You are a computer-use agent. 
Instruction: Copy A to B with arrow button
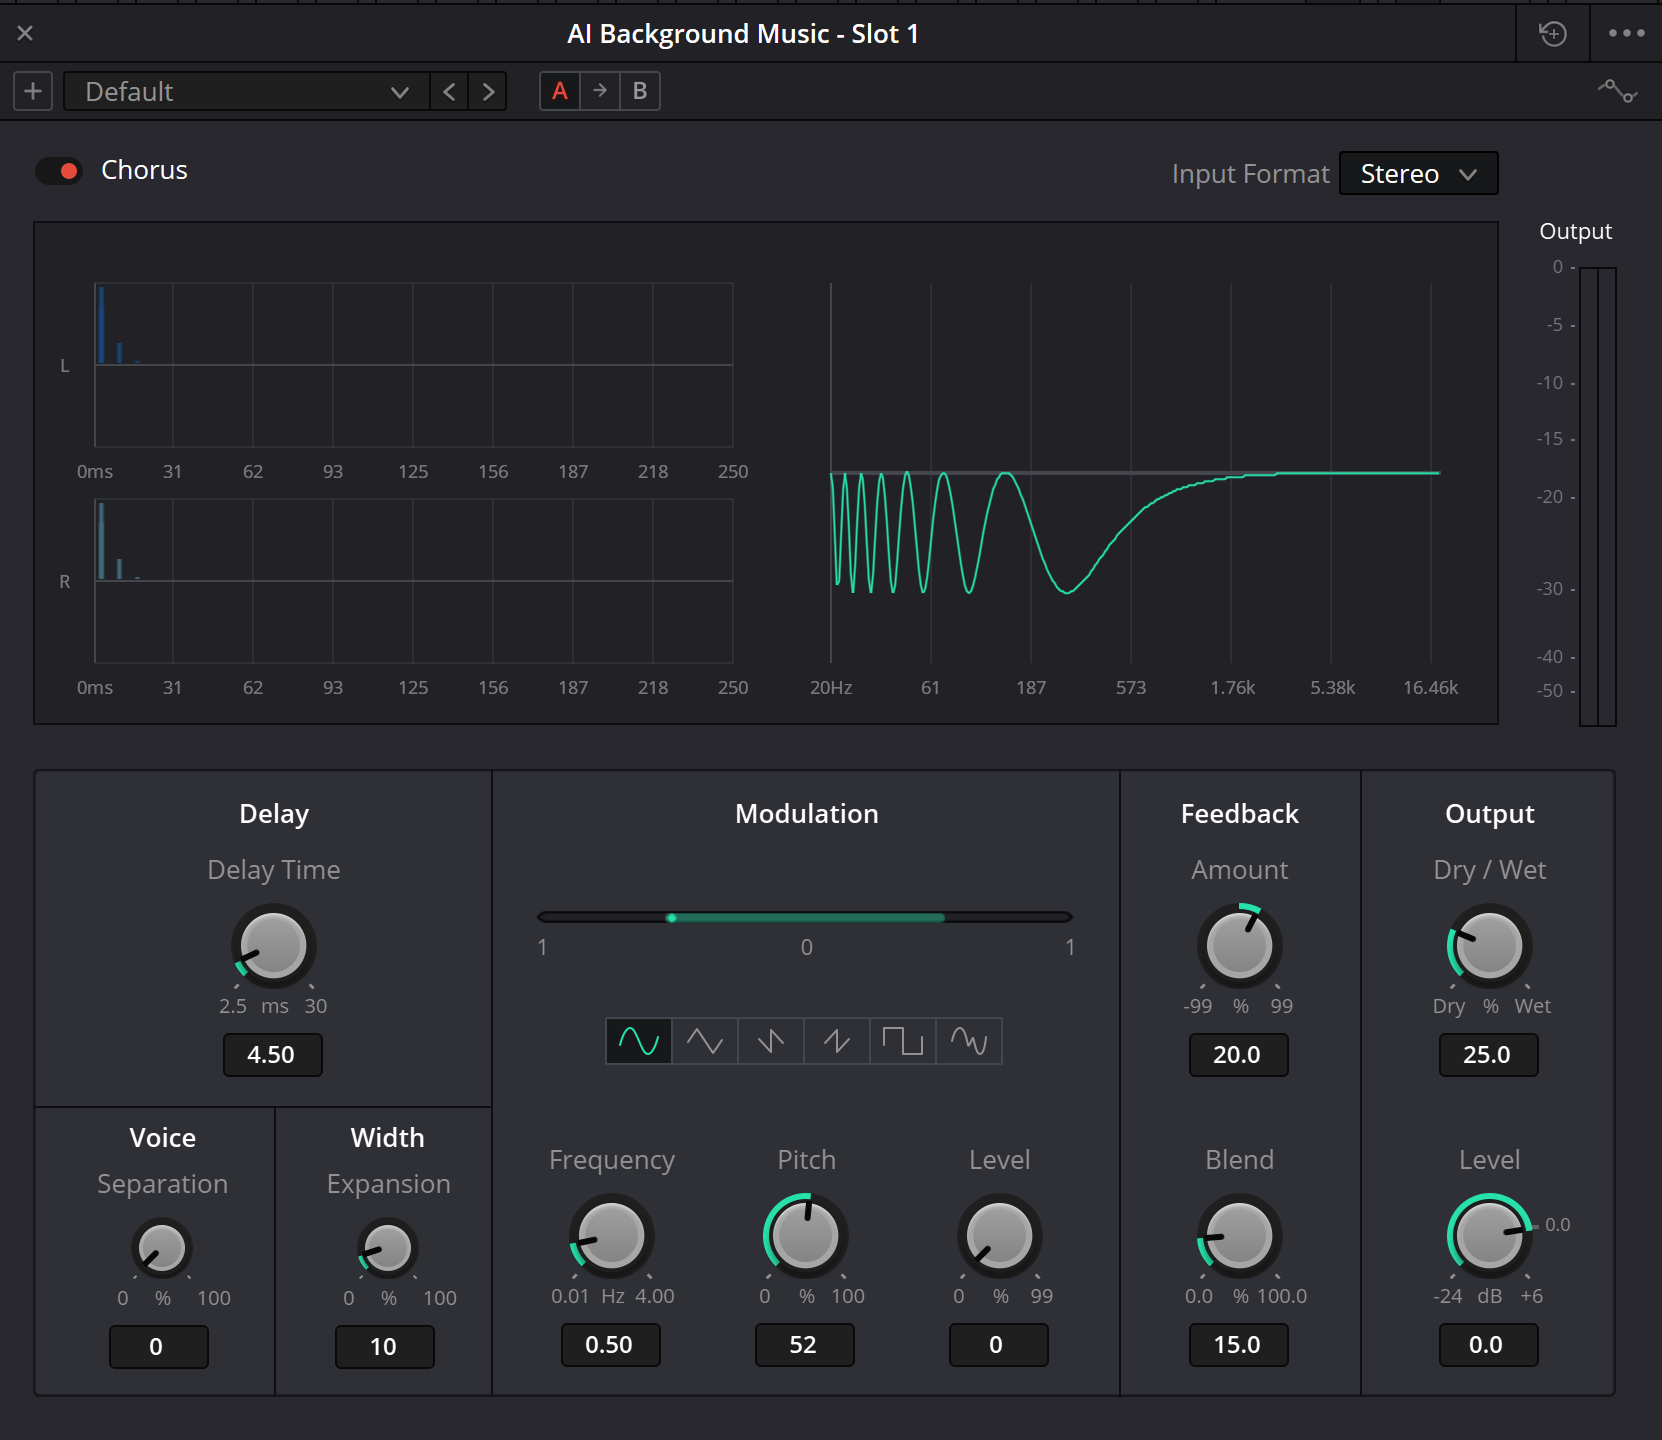(600, 91)
